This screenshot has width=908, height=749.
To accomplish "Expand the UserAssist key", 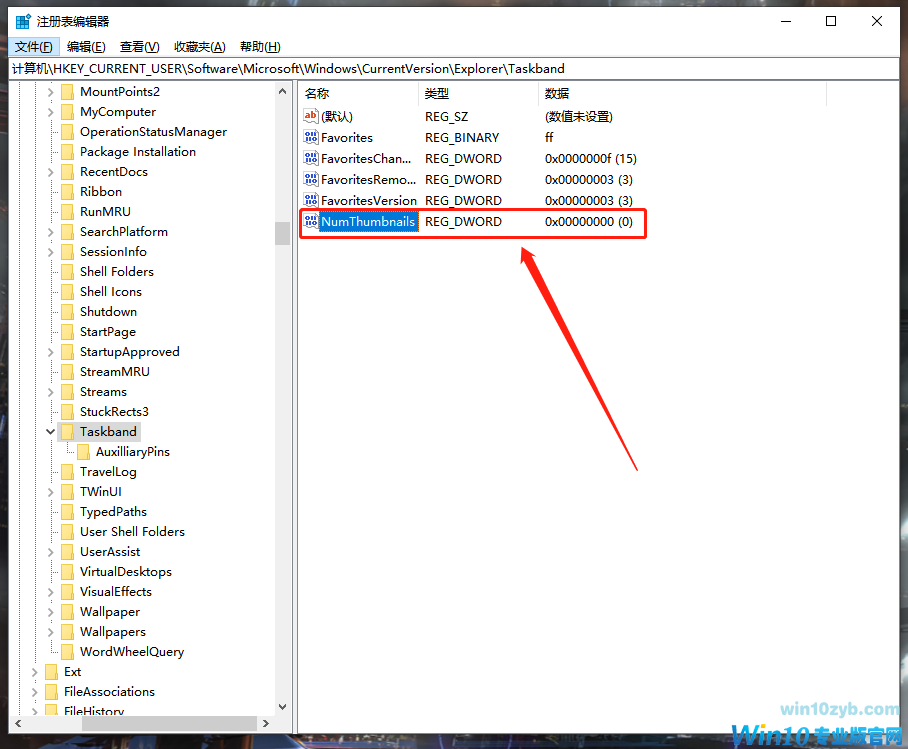I will [x=50, y=552].
